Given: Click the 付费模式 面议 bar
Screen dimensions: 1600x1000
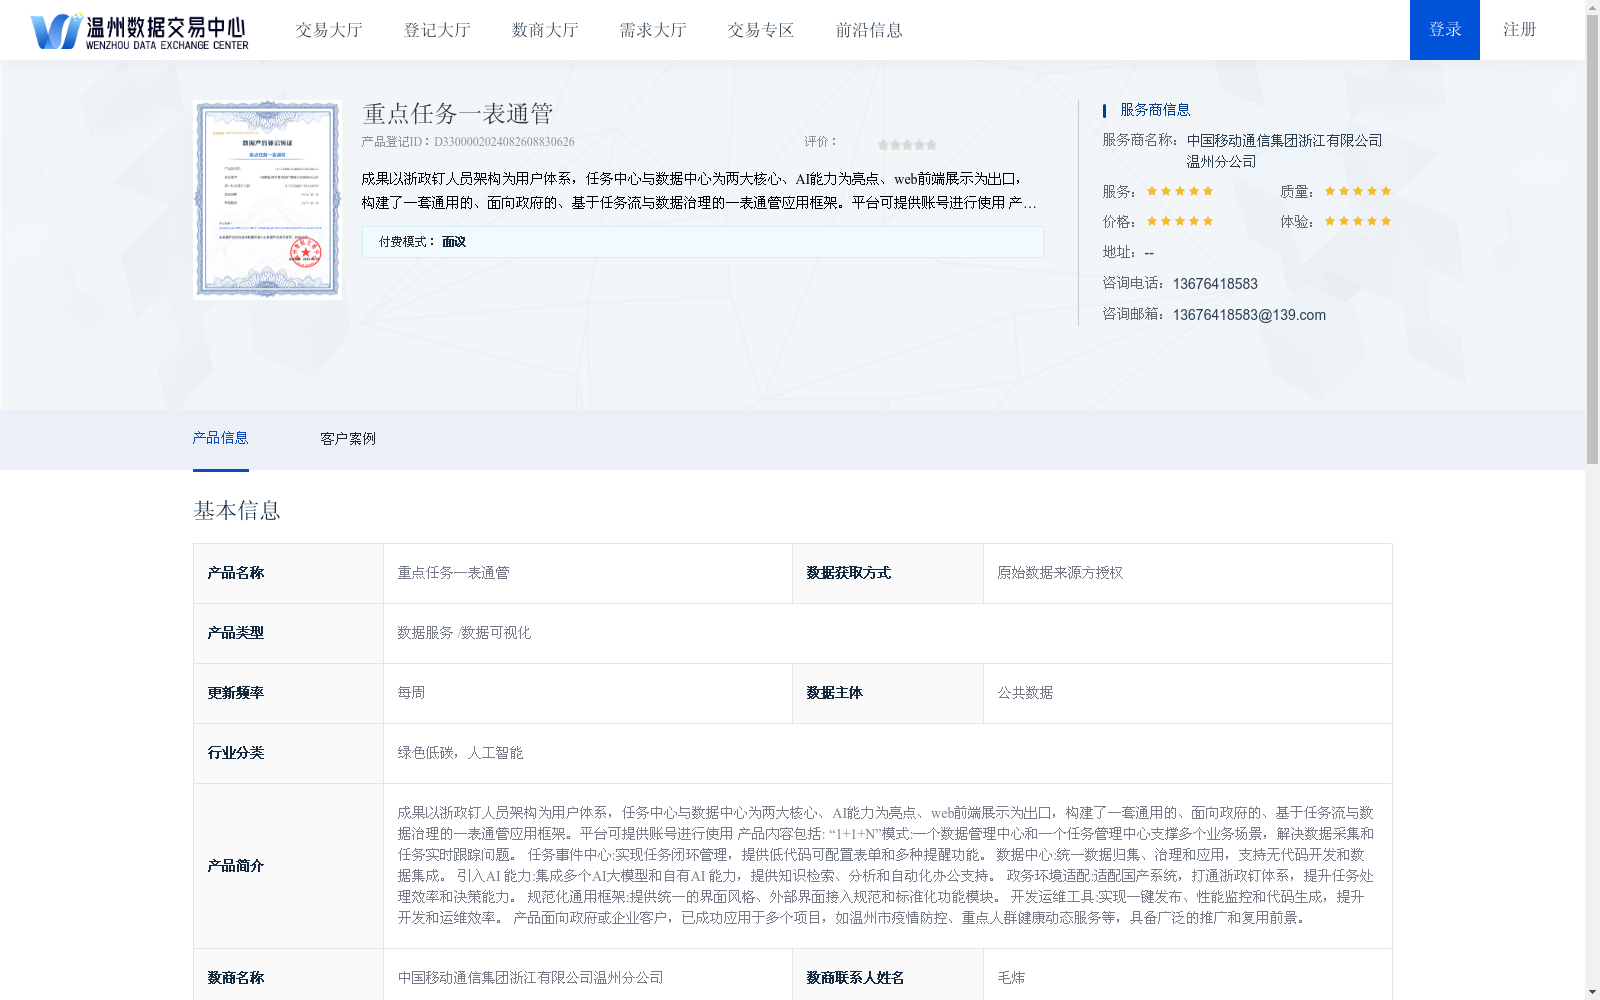Looking at the screenshot, I should (x=702, y=242).
